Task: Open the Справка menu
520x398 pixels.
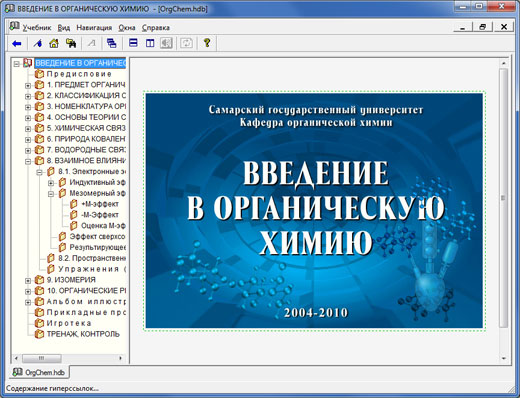Action: 156,28
